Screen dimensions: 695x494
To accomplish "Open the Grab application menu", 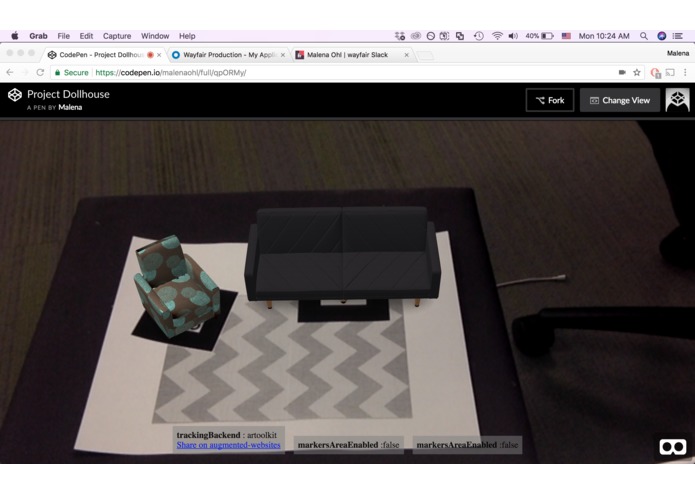I will click(x=38, y=36).
